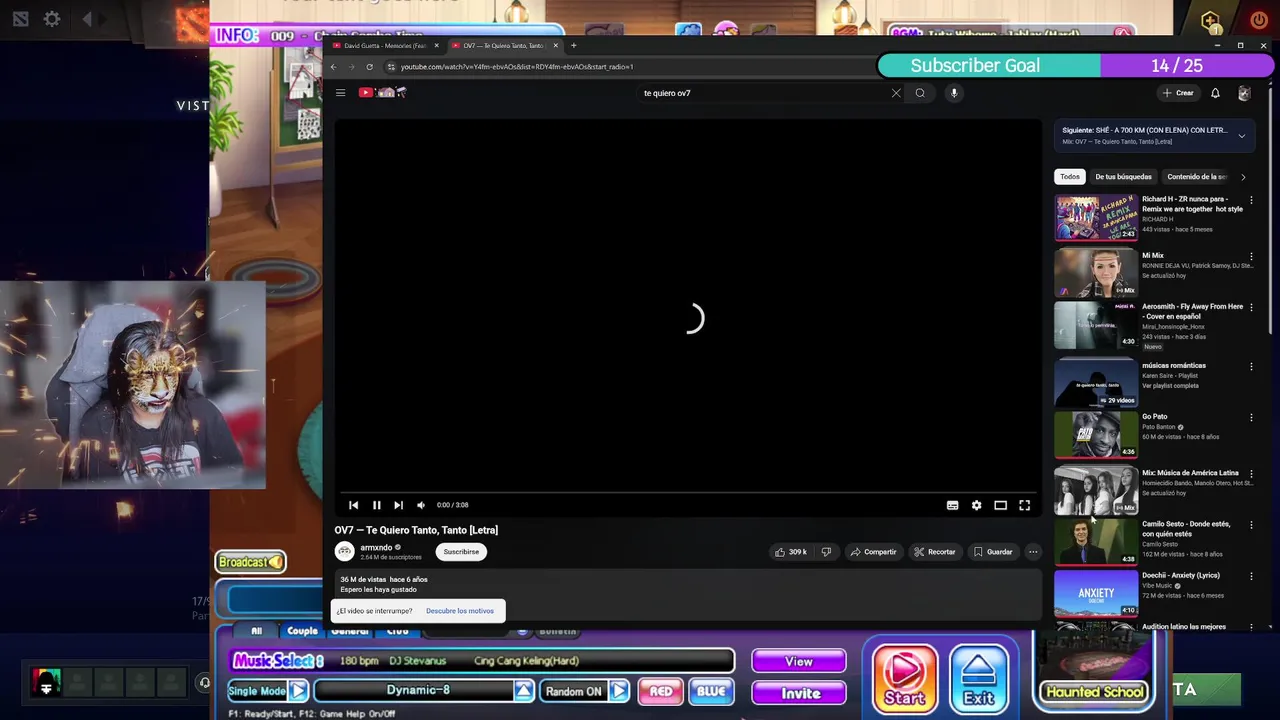Open the armxndo channel avatar
Image resolution: width=1280 pixels, height=720 pixels.
[x=345, y=551]
